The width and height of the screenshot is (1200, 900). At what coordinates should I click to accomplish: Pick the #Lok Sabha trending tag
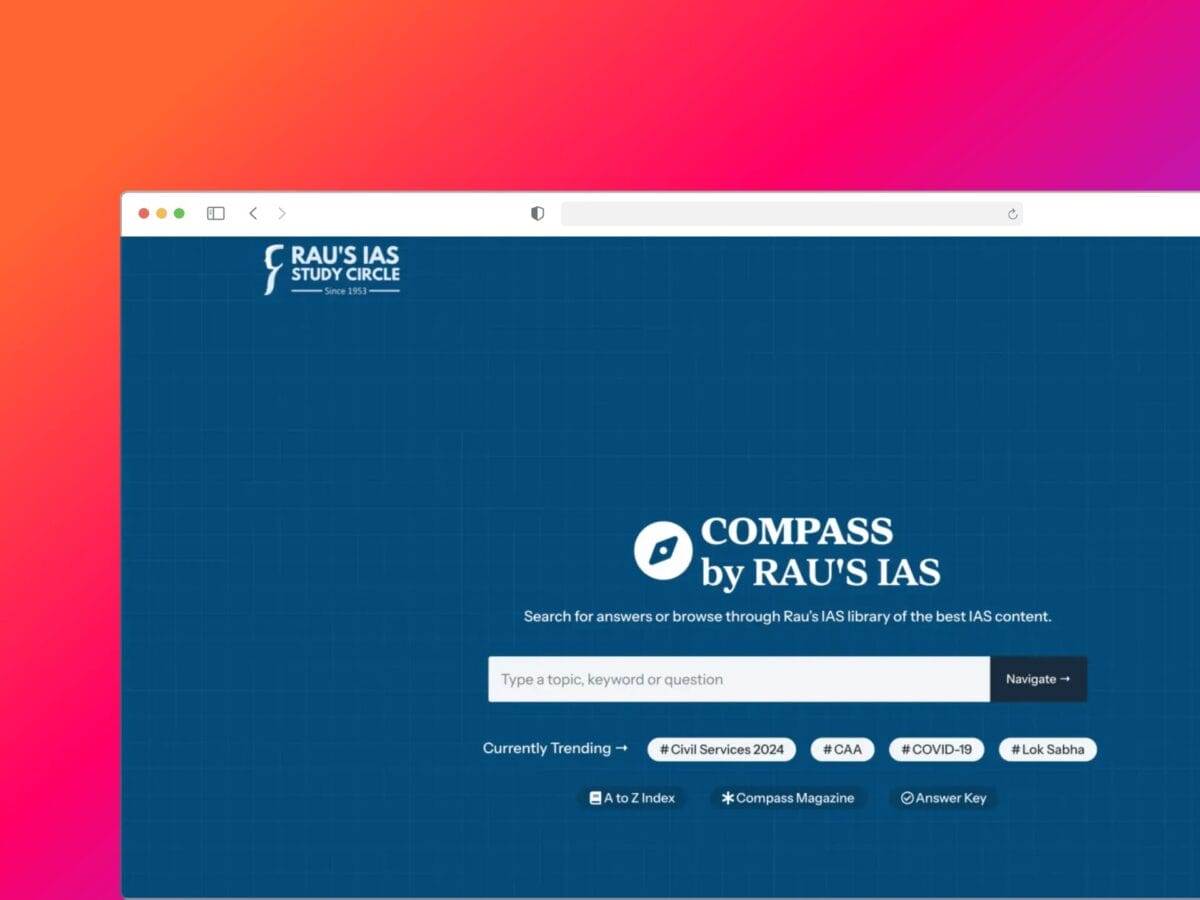coord(1048,749)
